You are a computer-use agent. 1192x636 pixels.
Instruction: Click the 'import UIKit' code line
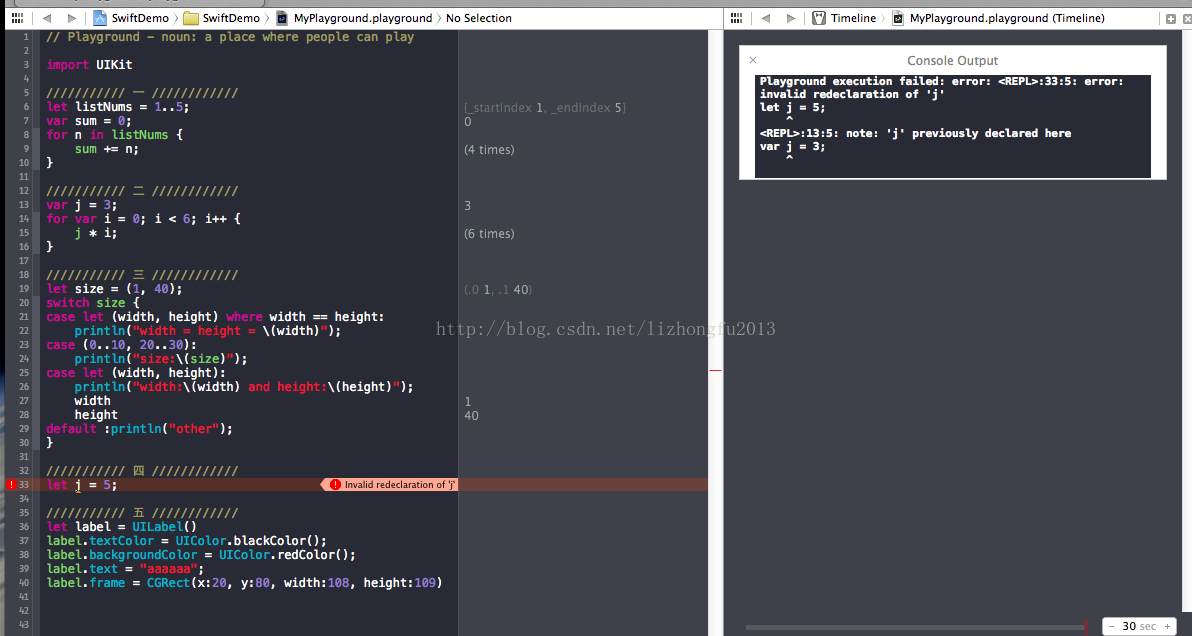(89, 65)
